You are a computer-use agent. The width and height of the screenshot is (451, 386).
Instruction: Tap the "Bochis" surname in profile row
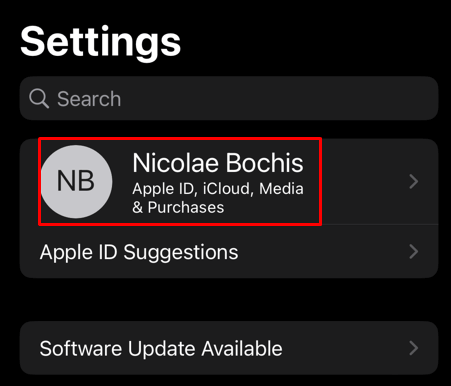pyautogui.click(x=265, y=163)
